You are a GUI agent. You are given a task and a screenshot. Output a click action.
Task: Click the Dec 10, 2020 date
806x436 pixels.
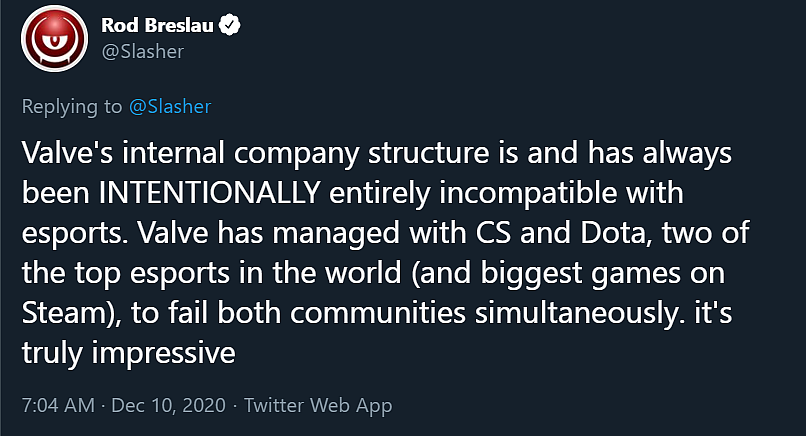pyautogui.click(x=169, y=405)
